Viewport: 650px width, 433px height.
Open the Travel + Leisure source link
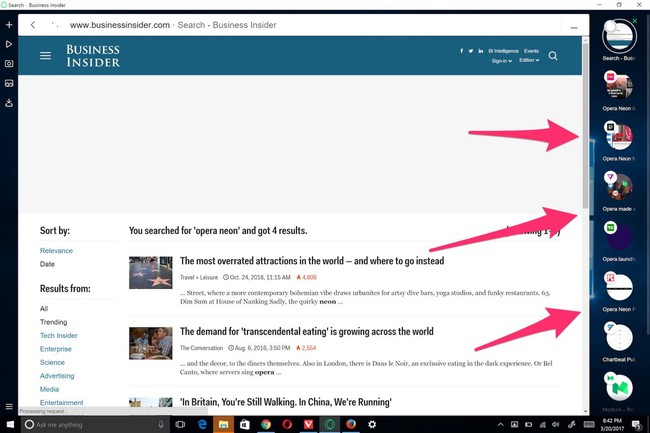(x=199, y=277)
